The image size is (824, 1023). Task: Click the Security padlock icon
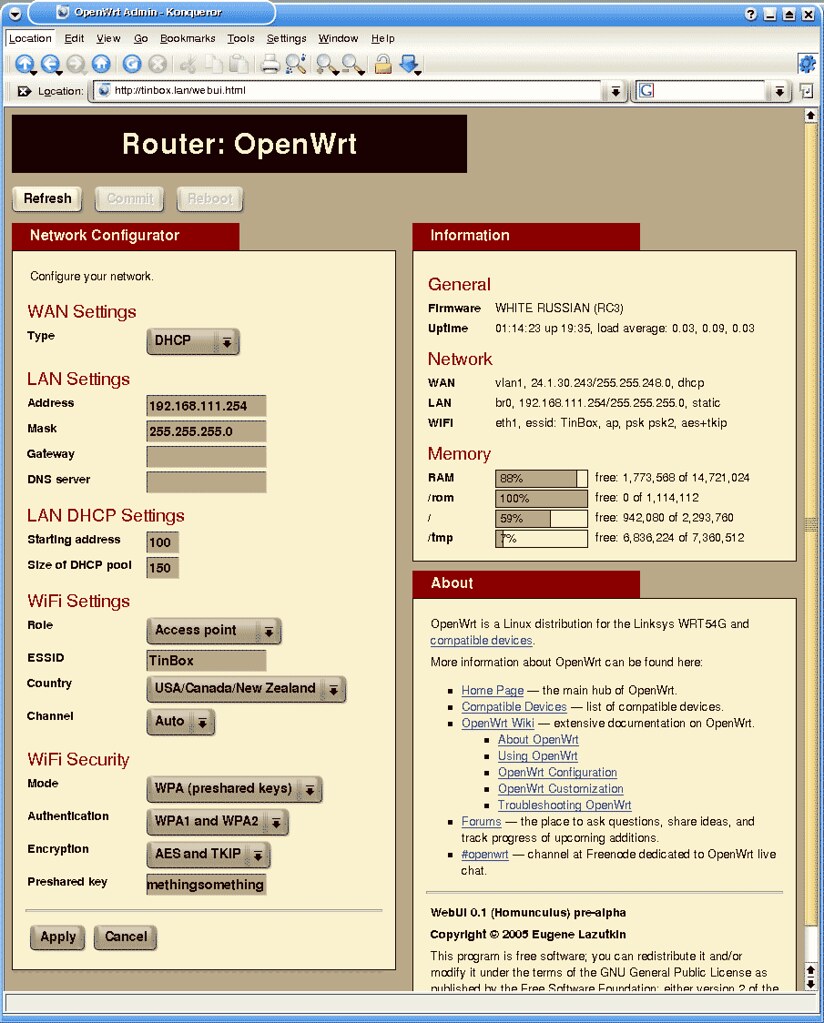point(384,64)
